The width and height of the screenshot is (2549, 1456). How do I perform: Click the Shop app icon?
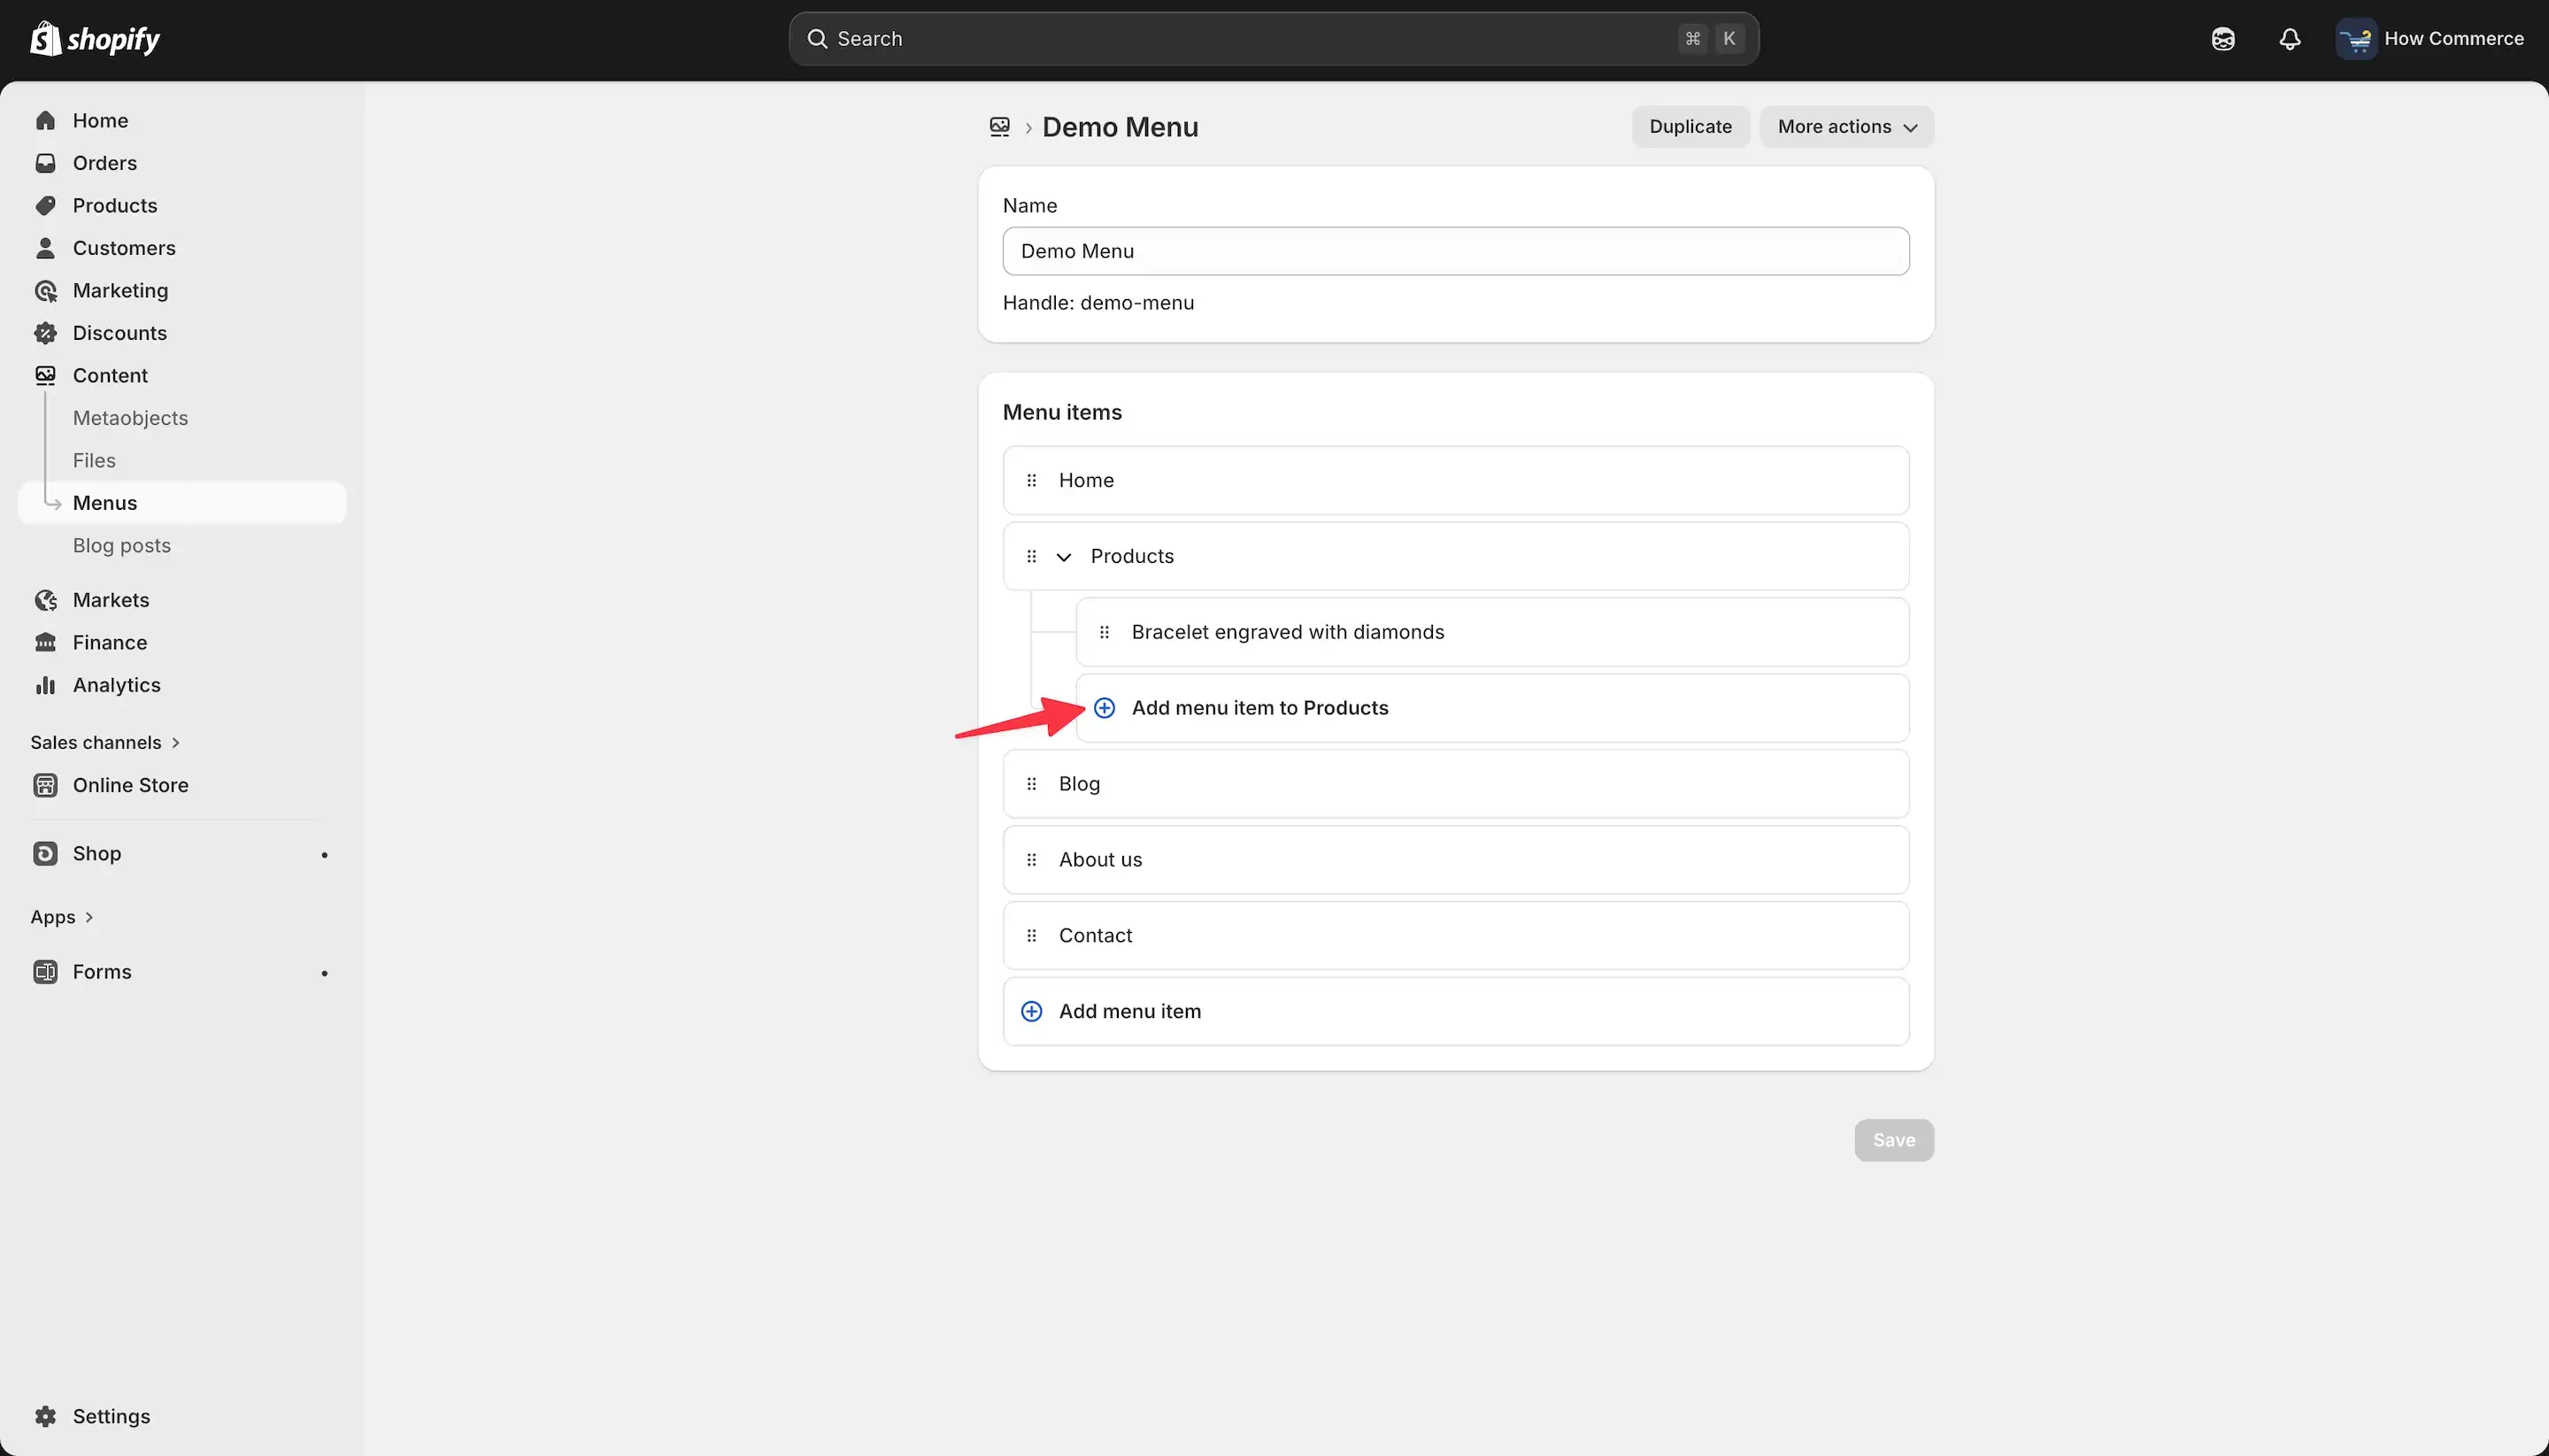(x=45, y=853)
